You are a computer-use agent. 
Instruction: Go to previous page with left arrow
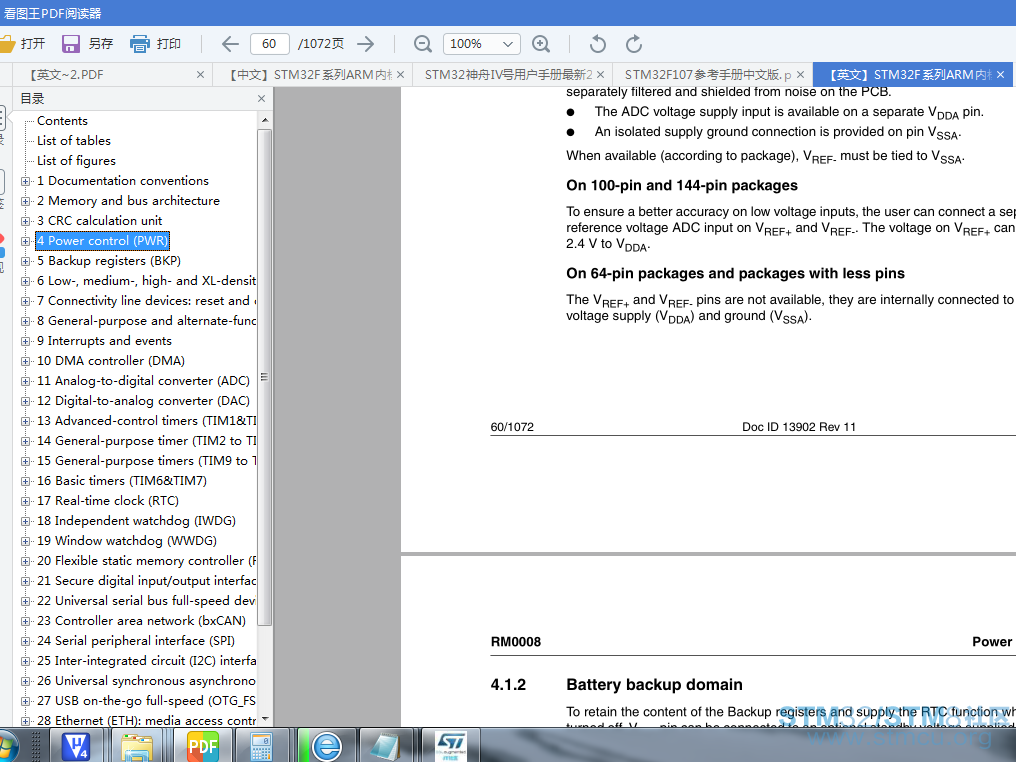tap(230, 44)
